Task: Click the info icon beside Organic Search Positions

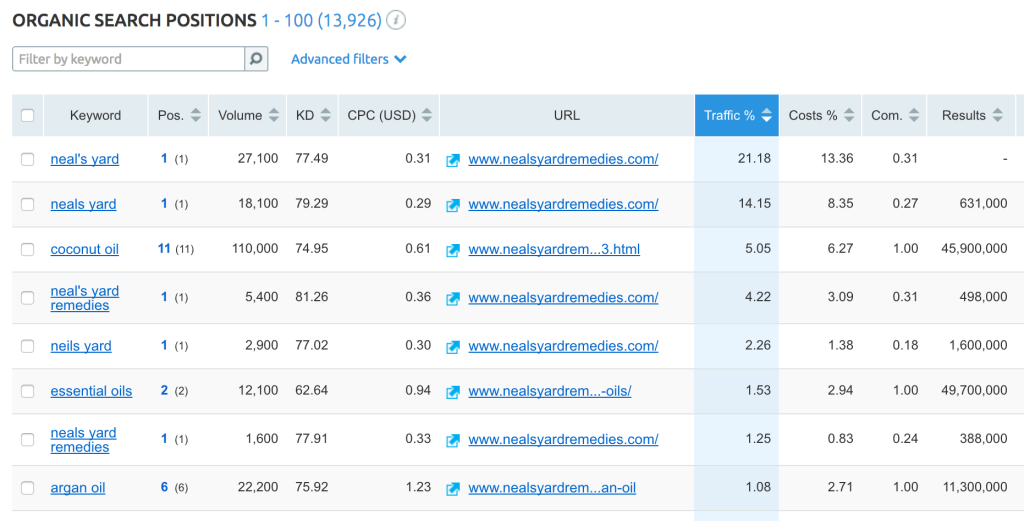Action: (396, 20)
